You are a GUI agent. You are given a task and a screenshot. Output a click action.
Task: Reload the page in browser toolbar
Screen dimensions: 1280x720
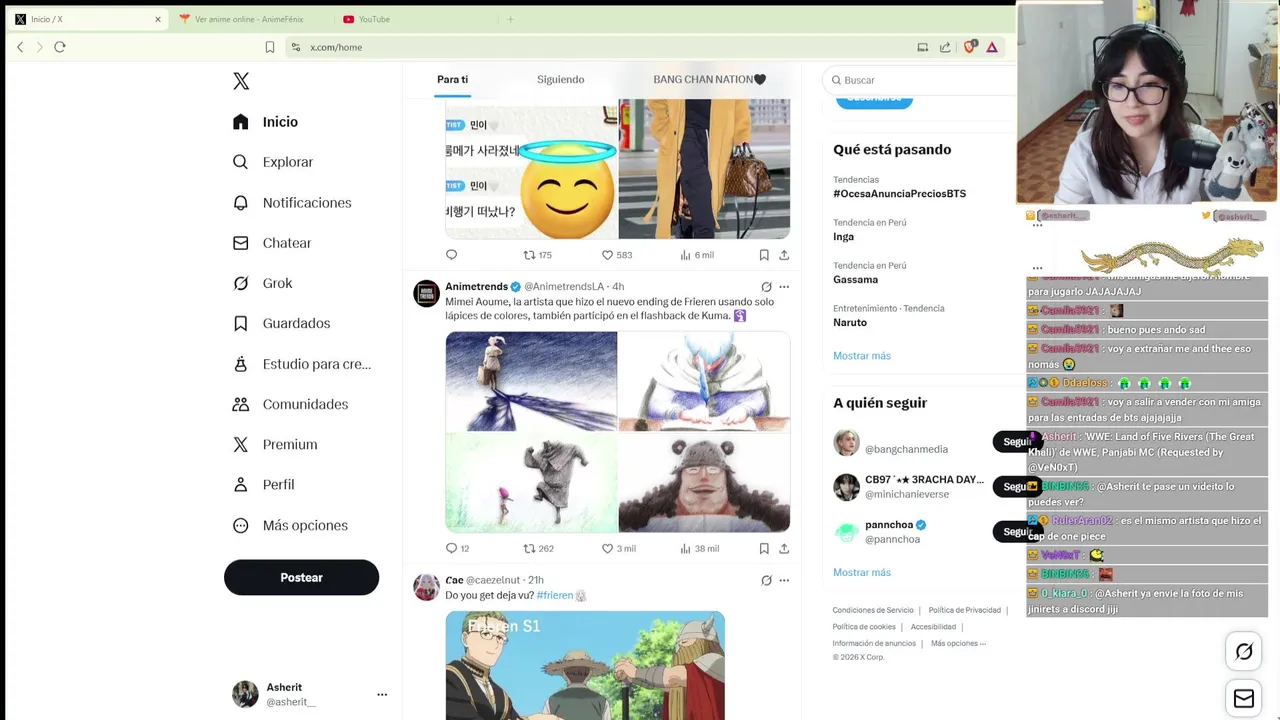60,47
